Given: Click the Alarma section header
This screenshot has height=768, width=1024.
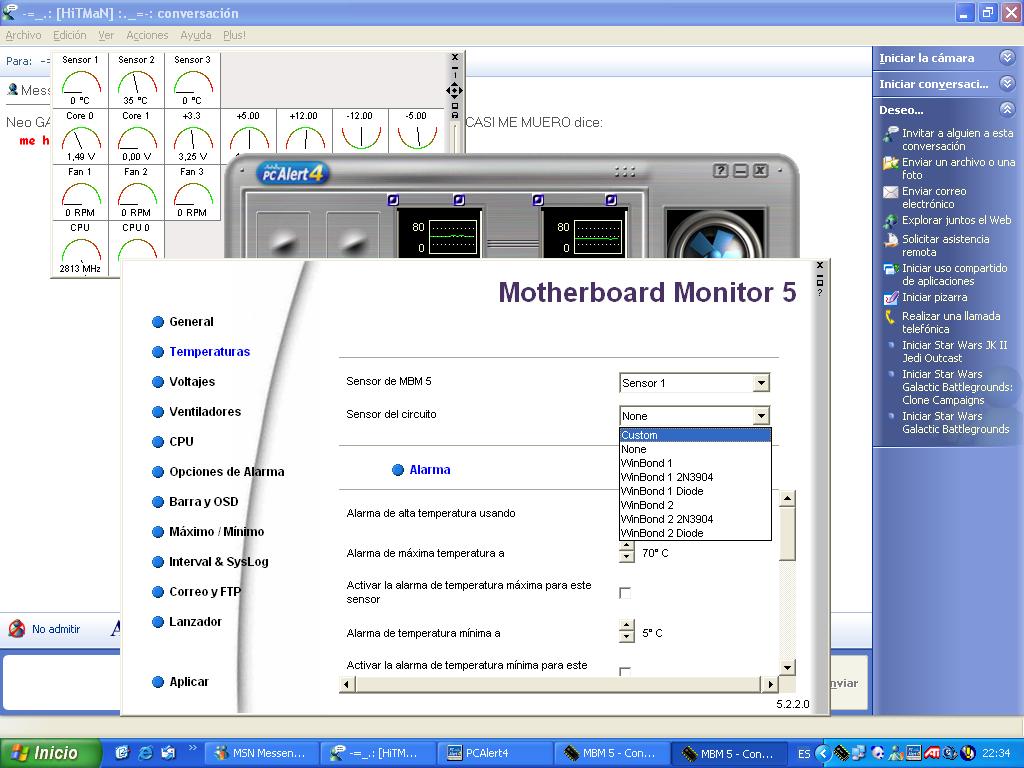Looking at the screenshot, I should click(x=421, y=470).
